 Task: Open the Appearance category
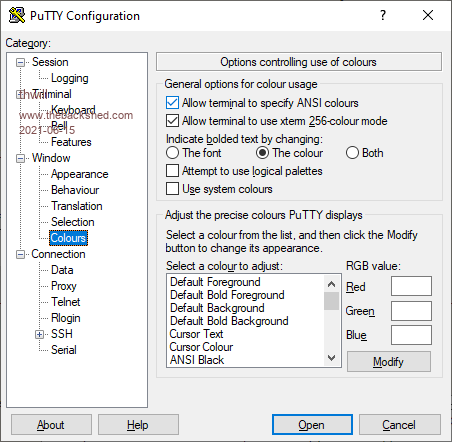pyautogui.click(x=79, y=174)
